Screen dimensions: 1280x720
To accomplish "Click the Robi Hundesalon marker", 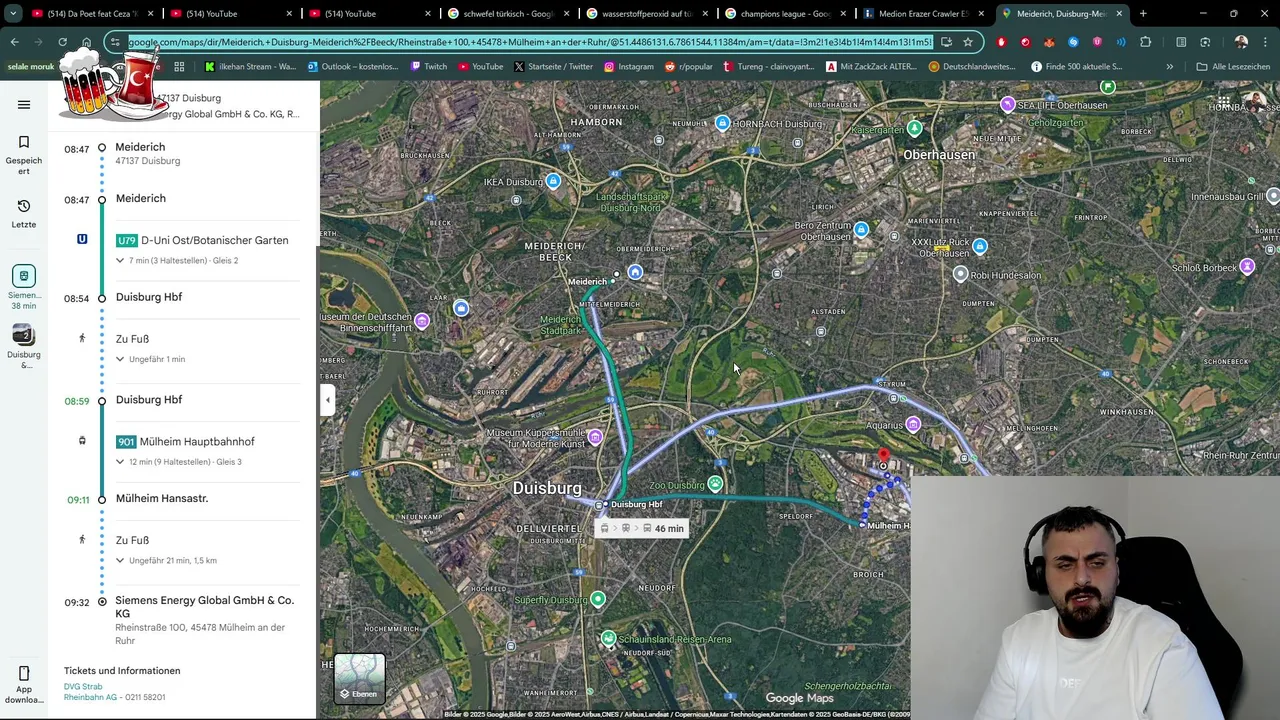I will 961,274.
